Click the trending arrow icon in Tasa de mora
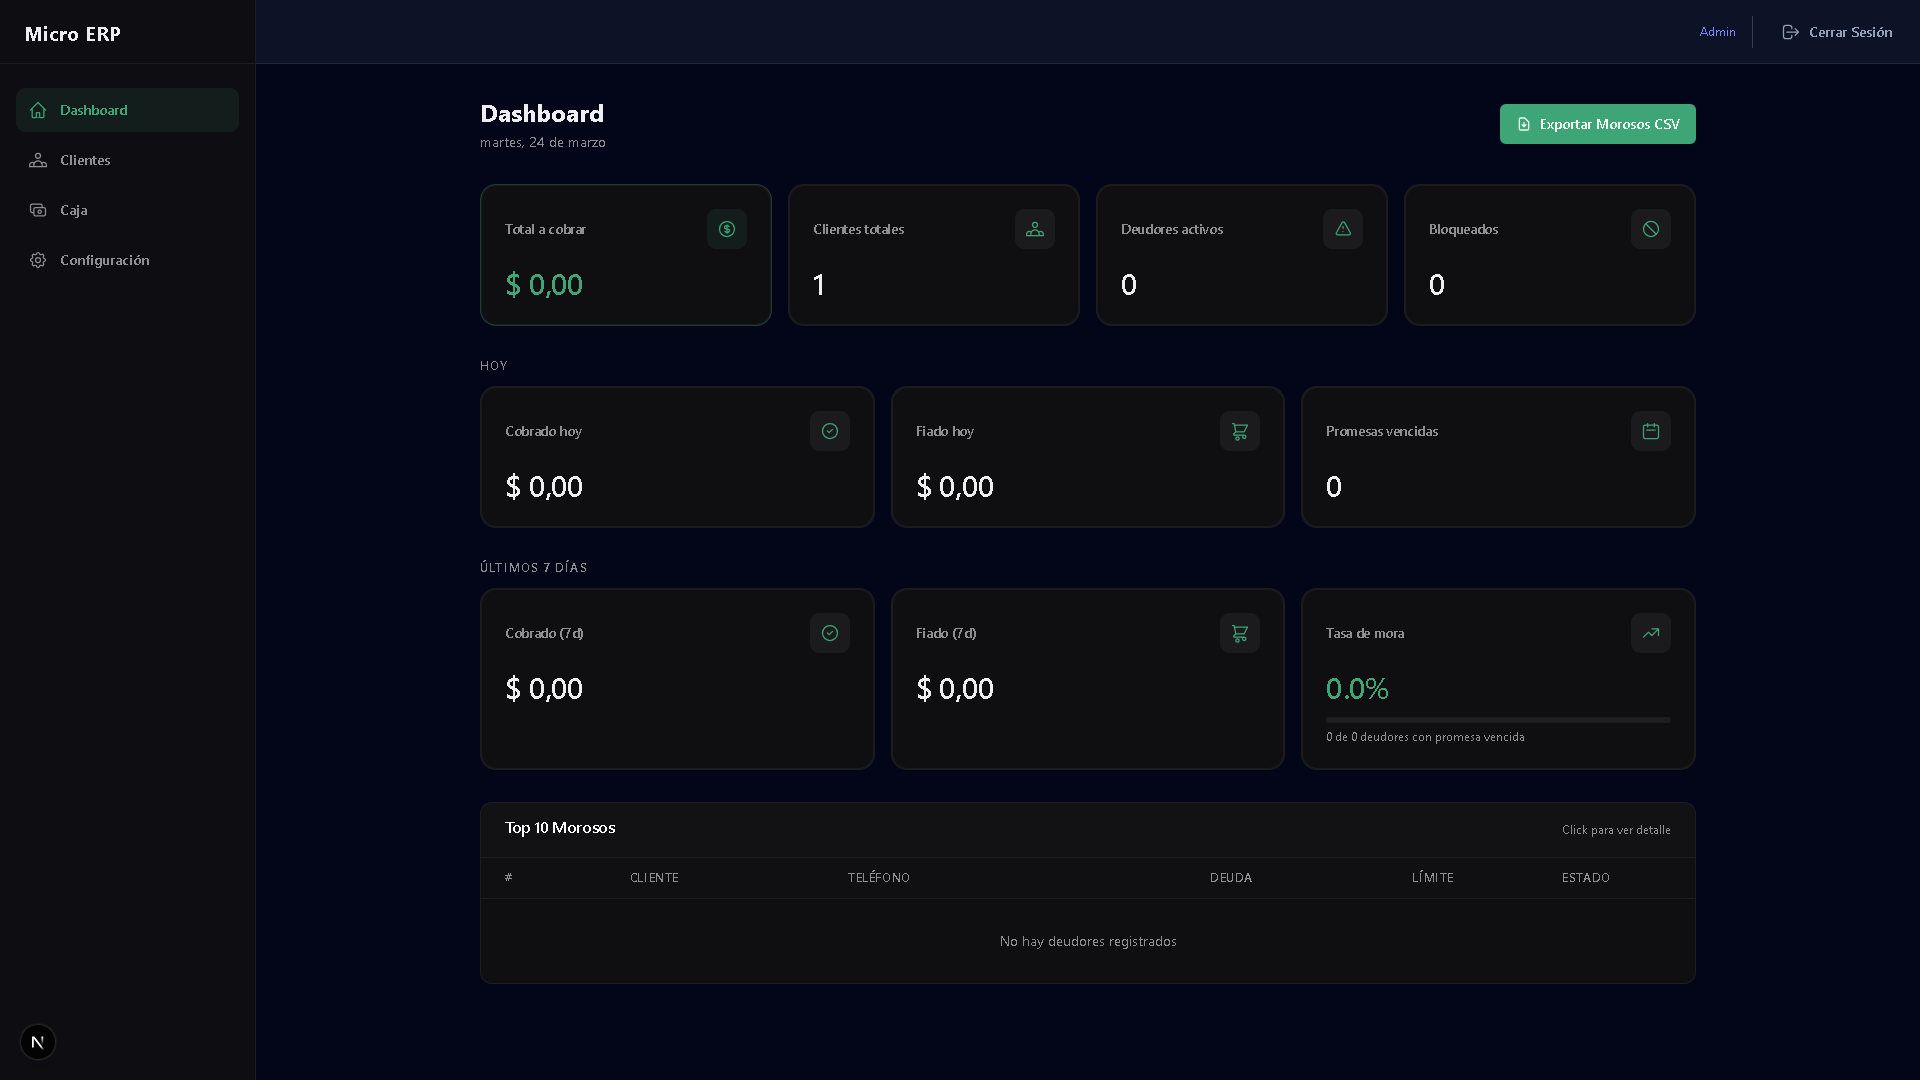The image size is (1920, 1080). [x=1651, y=633]
